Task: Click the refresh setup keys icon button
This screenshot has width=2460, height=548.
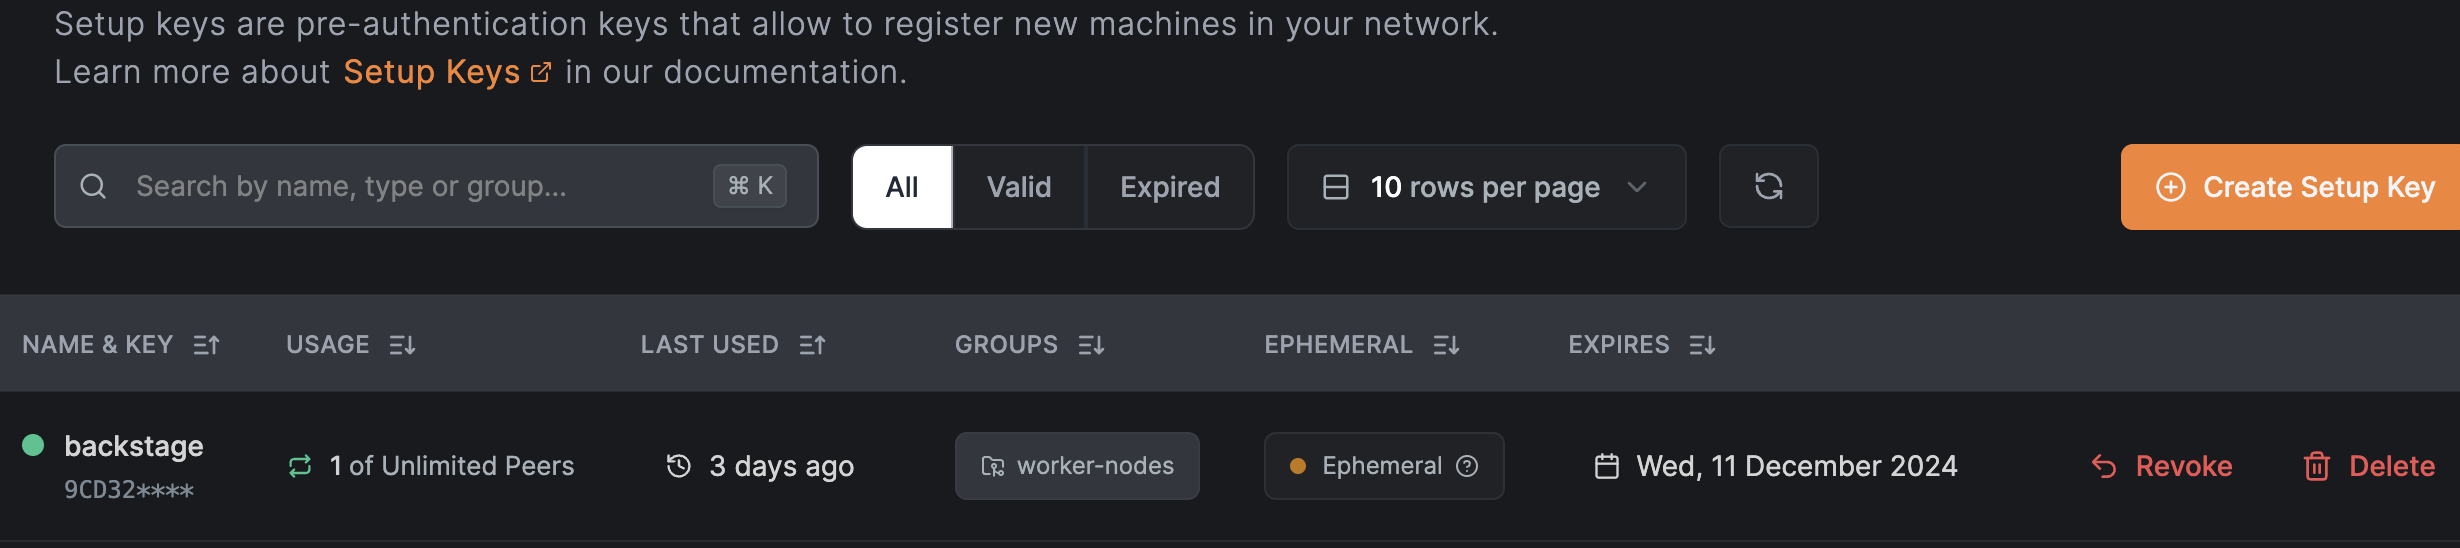Action: tap(1768, 187)
